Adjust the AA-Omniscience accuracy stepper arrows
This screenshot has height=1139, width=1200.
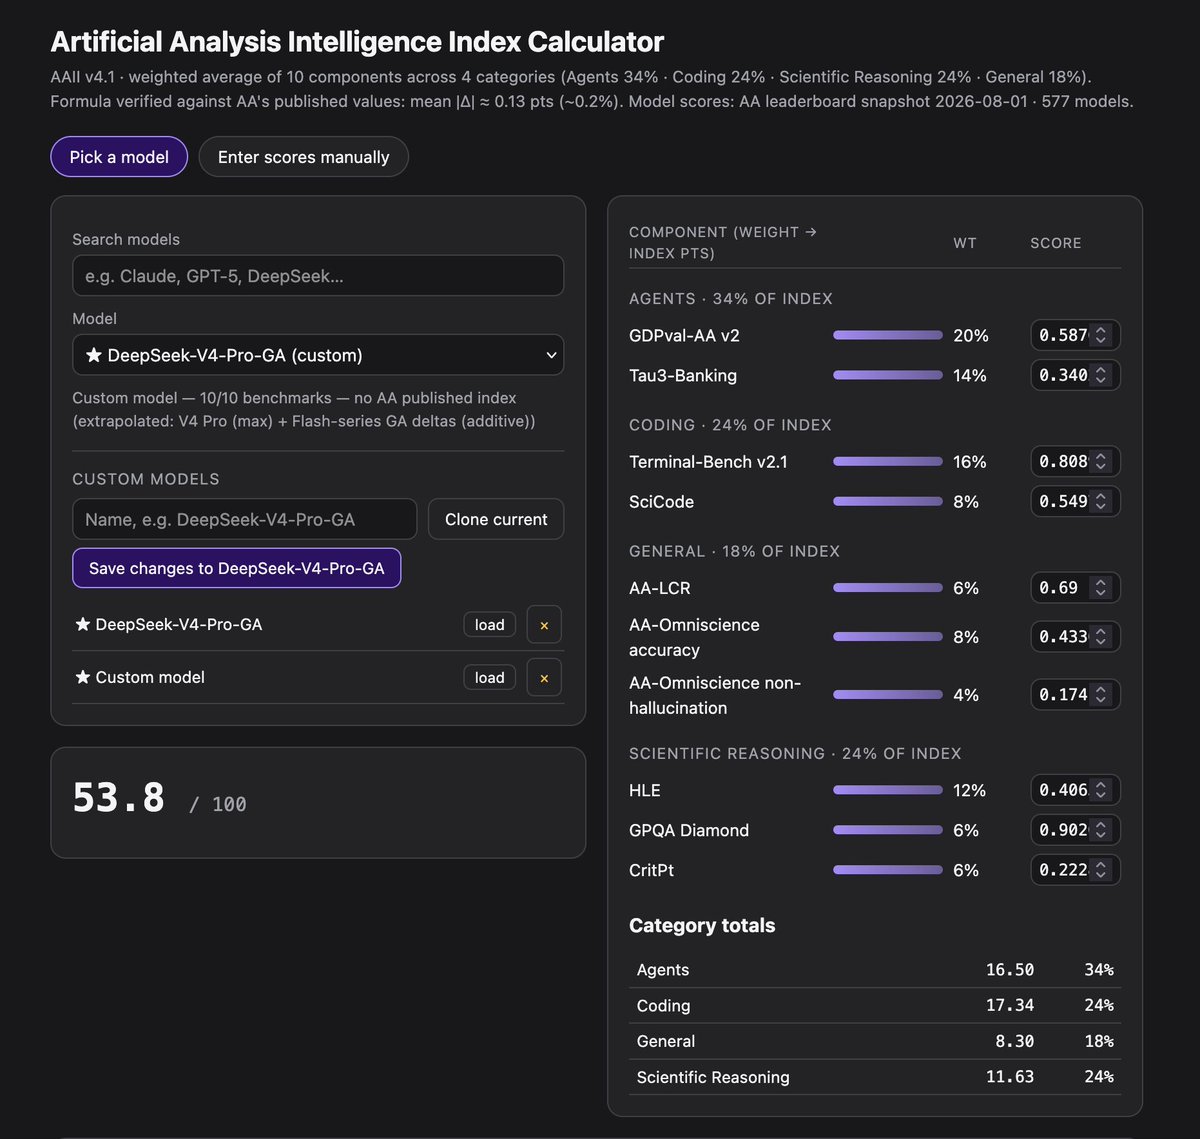[1101, 636]
